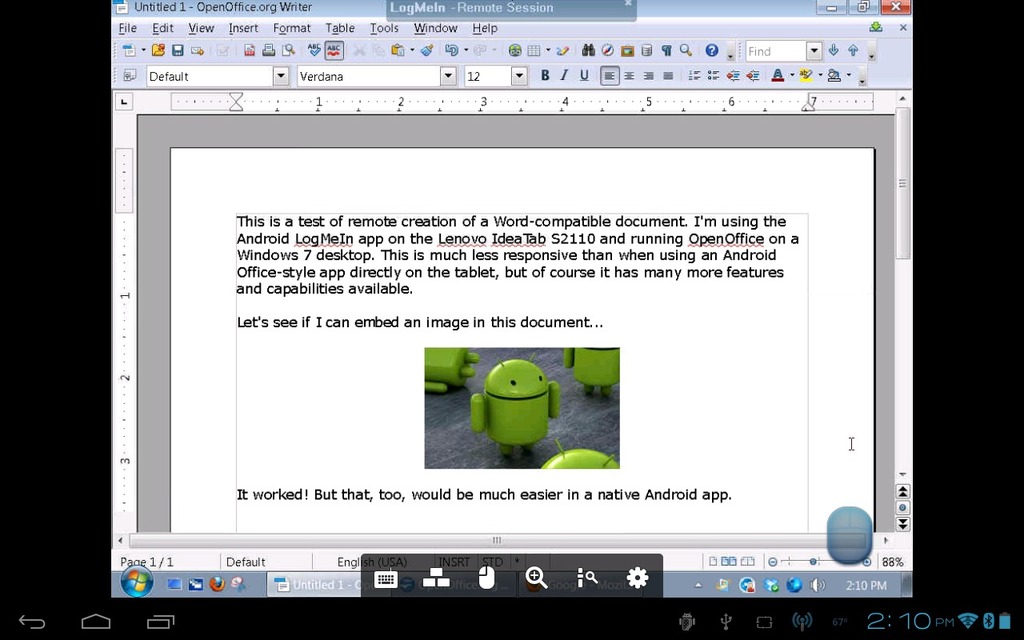Image resolution: width=1024 pixels, height=640 pixels.
Task: Open the Zoom magnifier in the toolbar
Action: click(x=685, y=50)
